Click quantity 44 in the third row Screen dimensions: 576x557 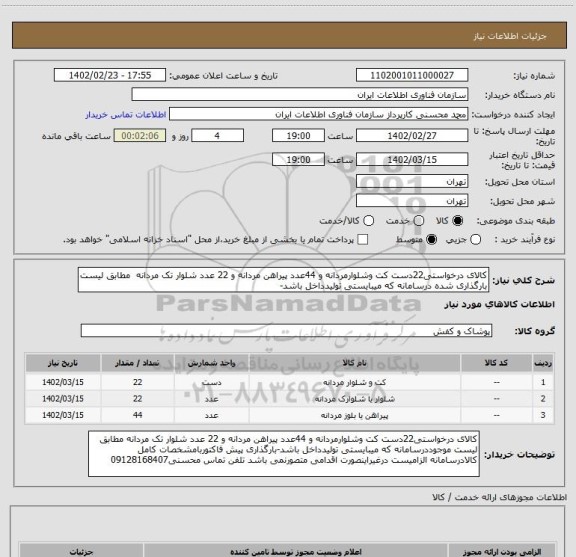tap(137, 415)
